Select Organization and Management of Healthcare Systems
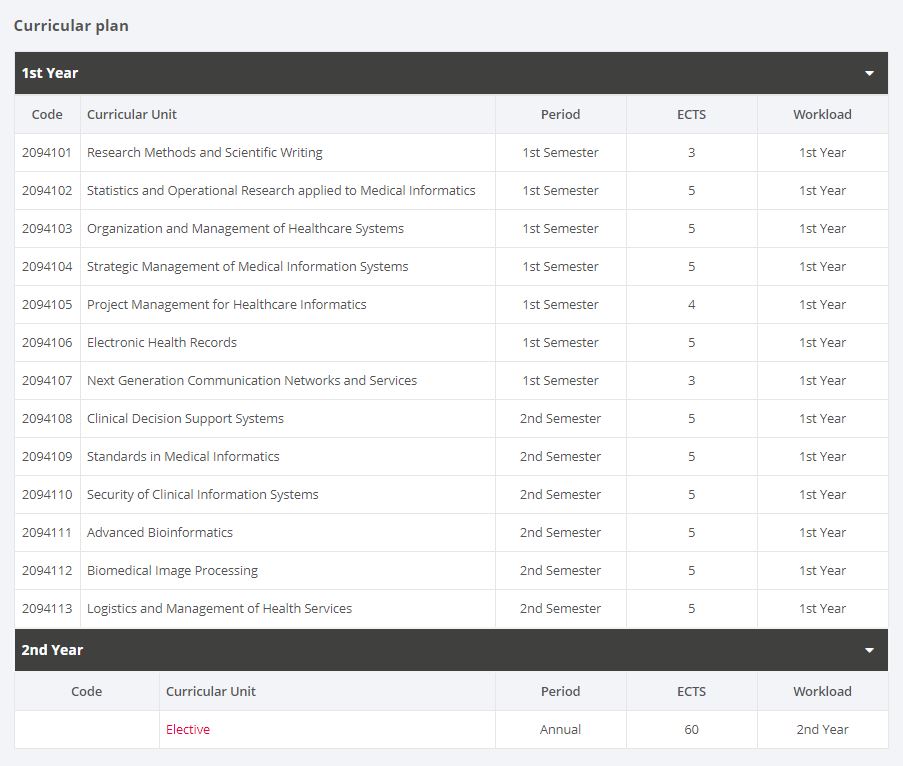The height and width of the screenshot is (766, 903). 245,229
